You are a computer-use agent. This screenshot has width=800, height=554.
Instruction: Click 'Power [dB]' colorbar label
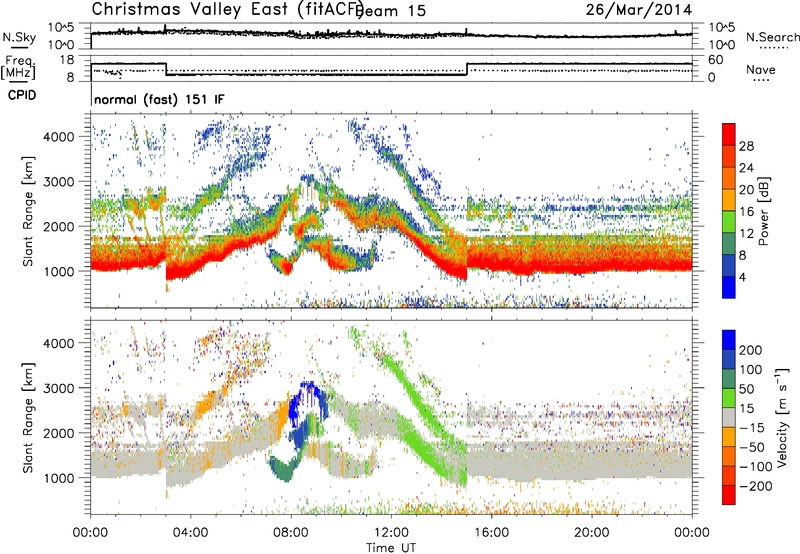[764, 211]
